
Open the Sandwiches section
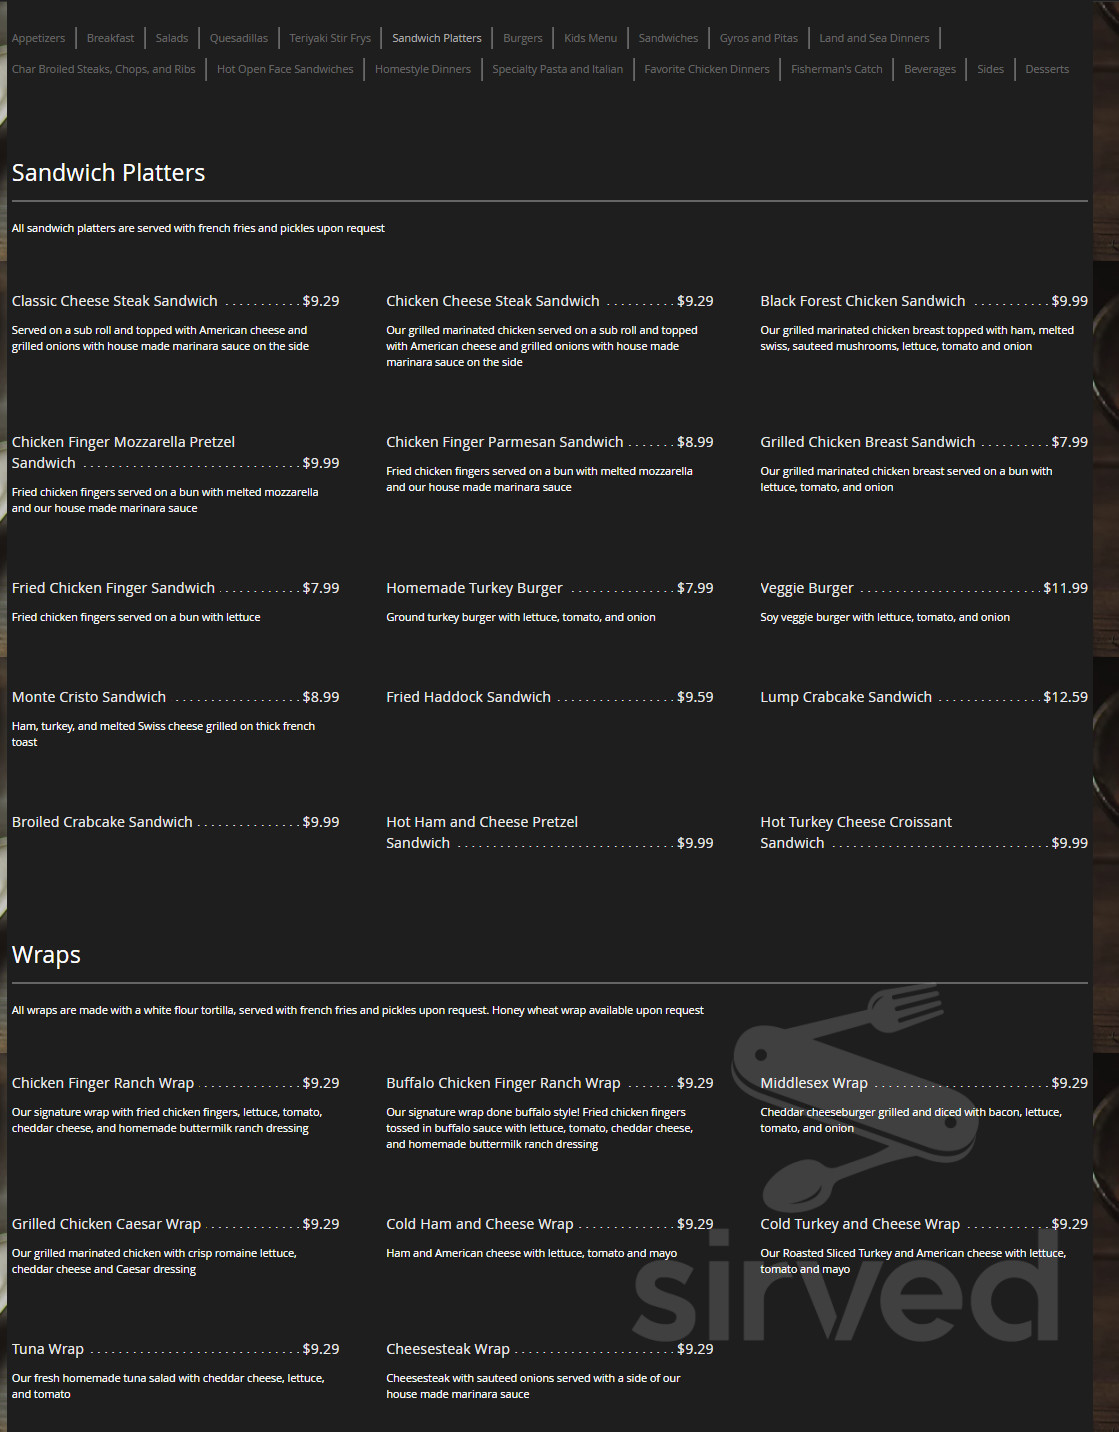[x=668, y=37]
